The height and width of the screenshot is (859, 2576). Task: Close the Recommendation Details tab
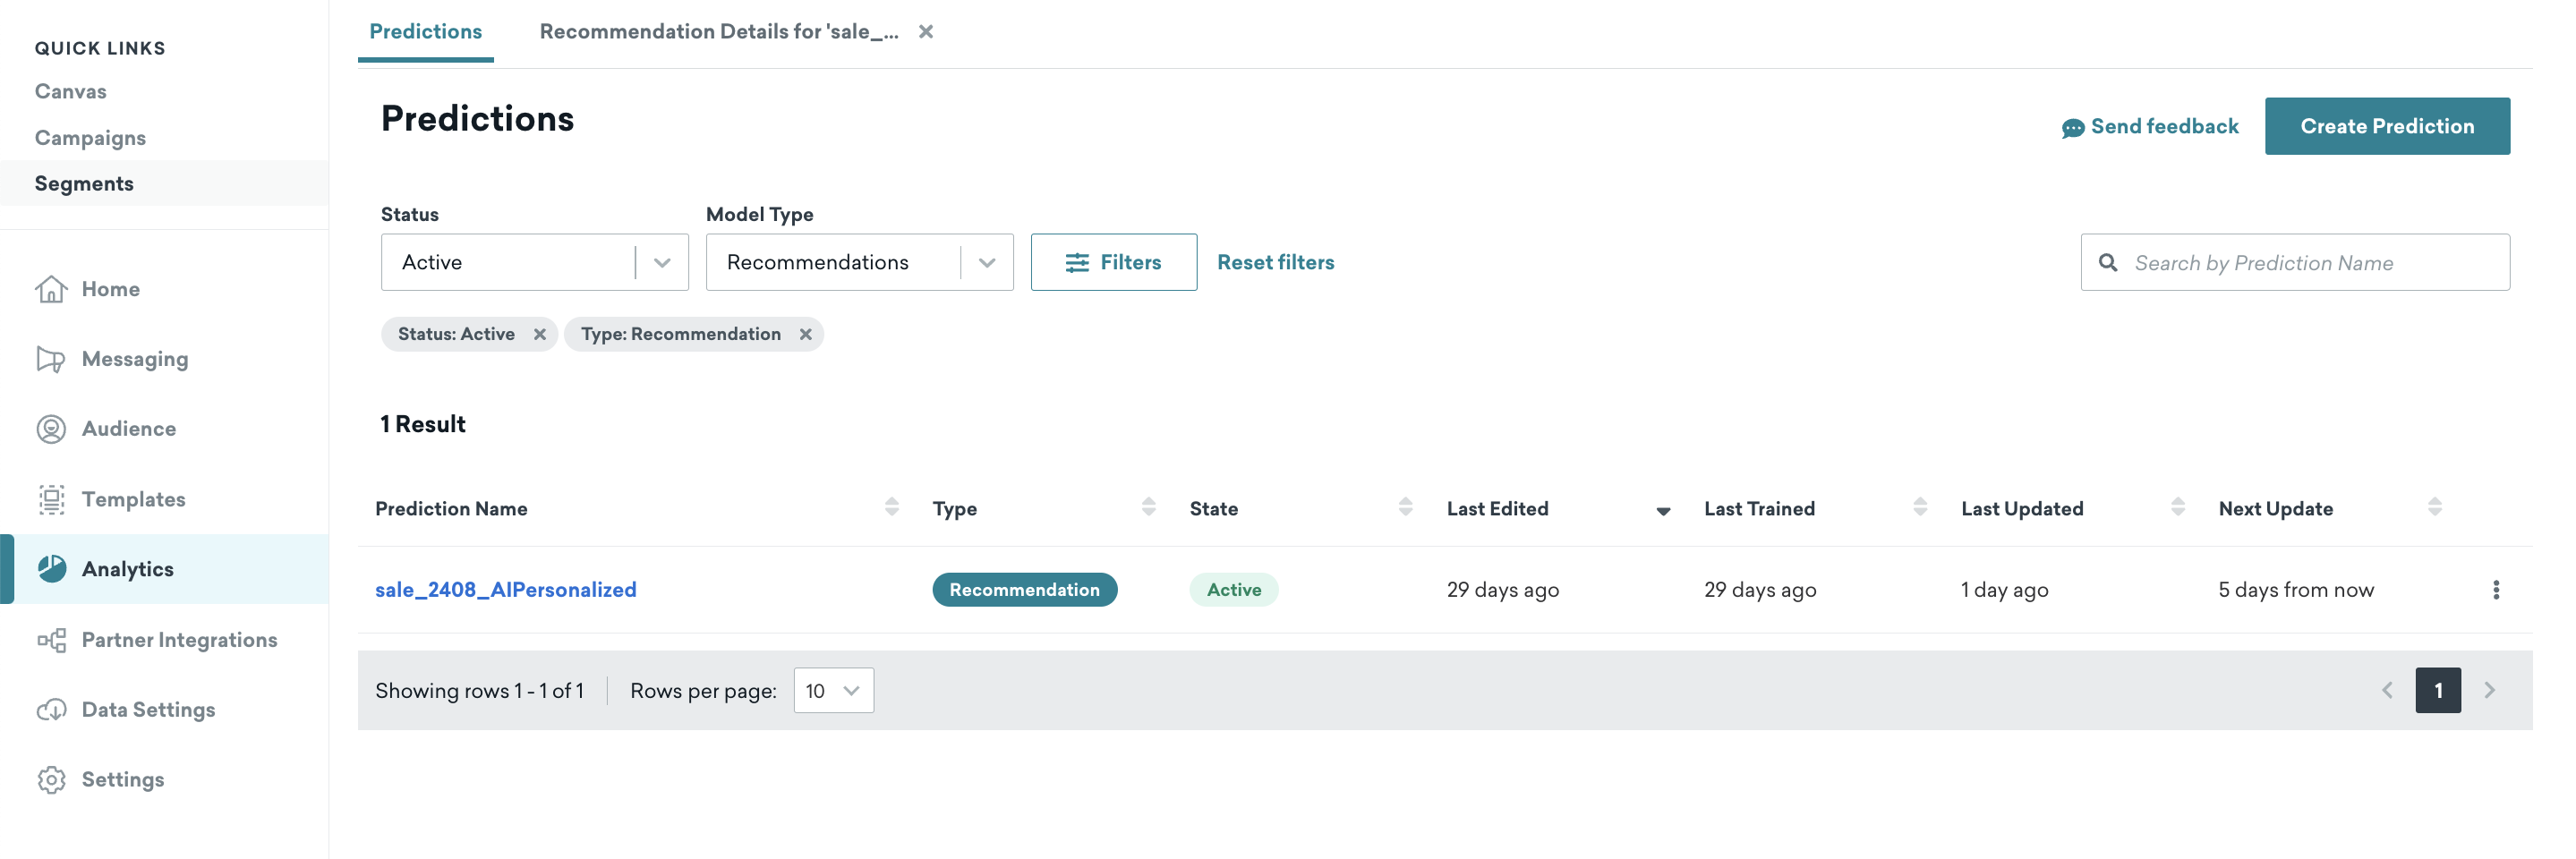tap(926, 32)
